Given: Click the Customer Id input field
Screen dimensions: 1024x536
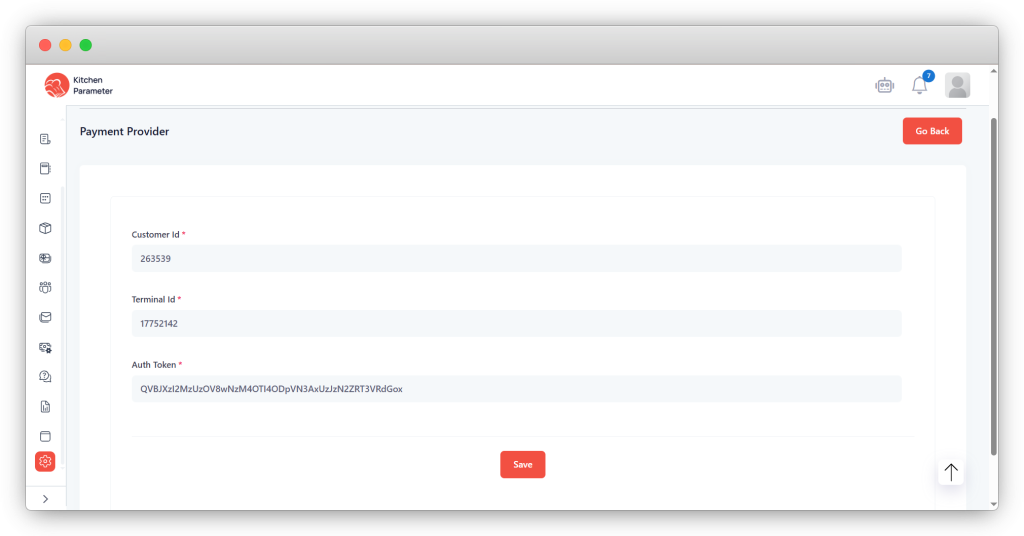Looking at the screenshot, I should point(516,259).
